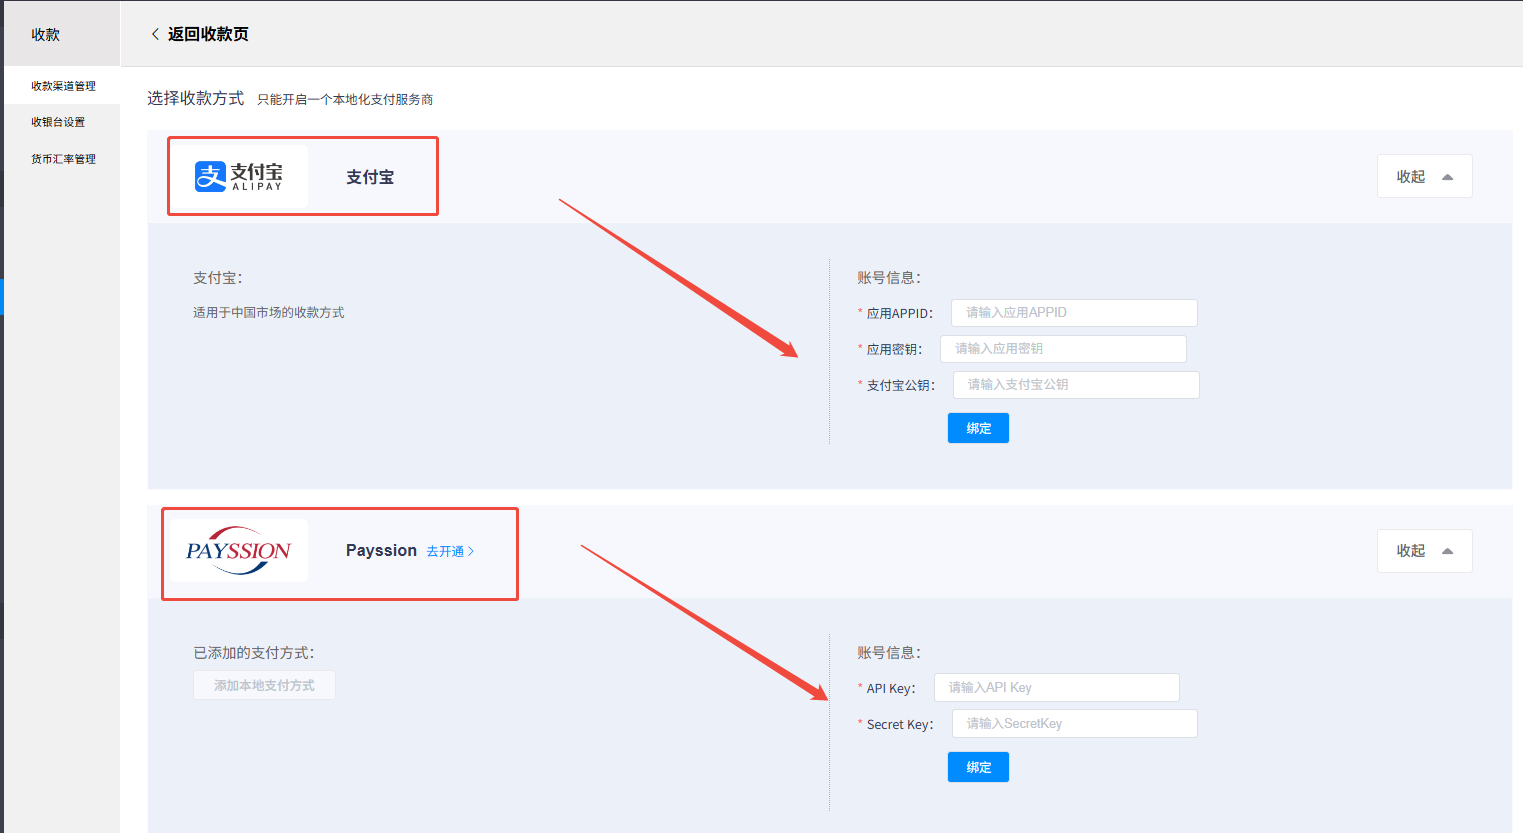Open 收银台设置 in the sidebar
The width and height of the screenshot is (1523, 833).
pos(58,122)
